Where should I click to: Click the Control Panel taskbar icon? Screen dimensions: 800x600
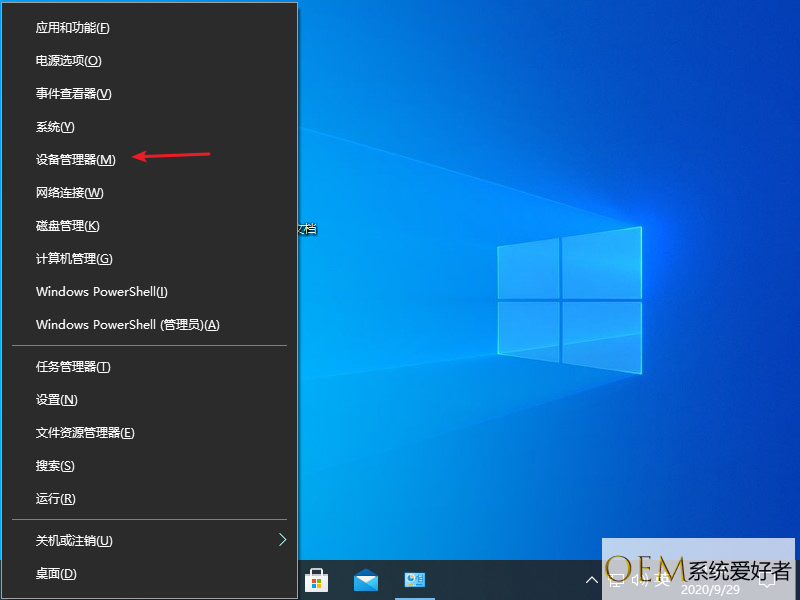(414, 580)
